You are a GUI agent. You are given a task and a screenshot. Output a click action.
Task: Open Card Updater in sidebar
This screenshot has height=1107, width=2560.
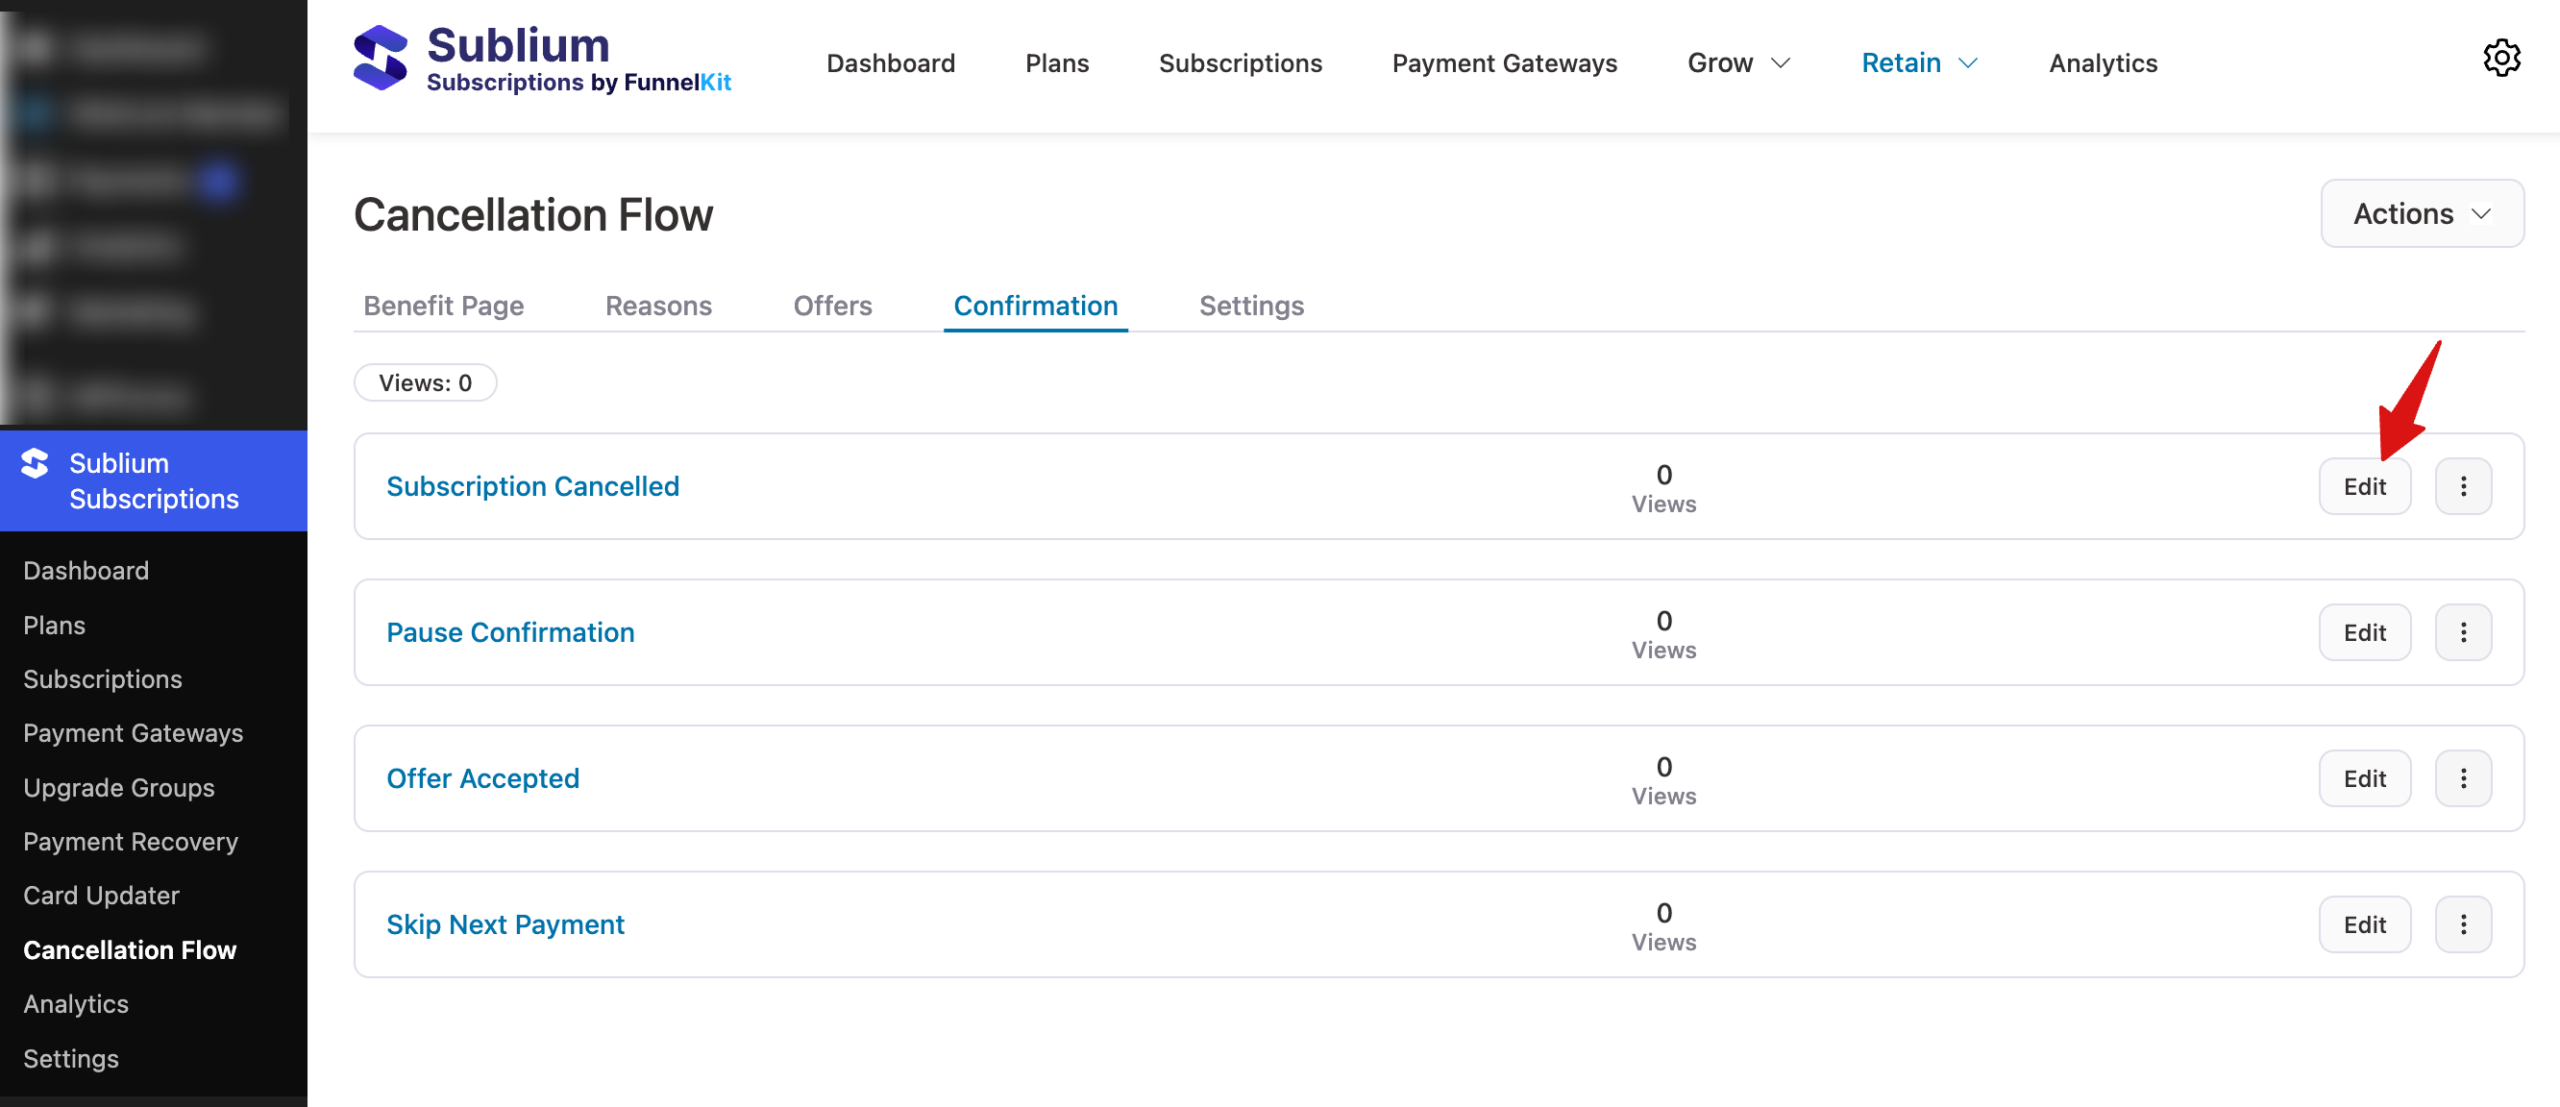(101, 895)
